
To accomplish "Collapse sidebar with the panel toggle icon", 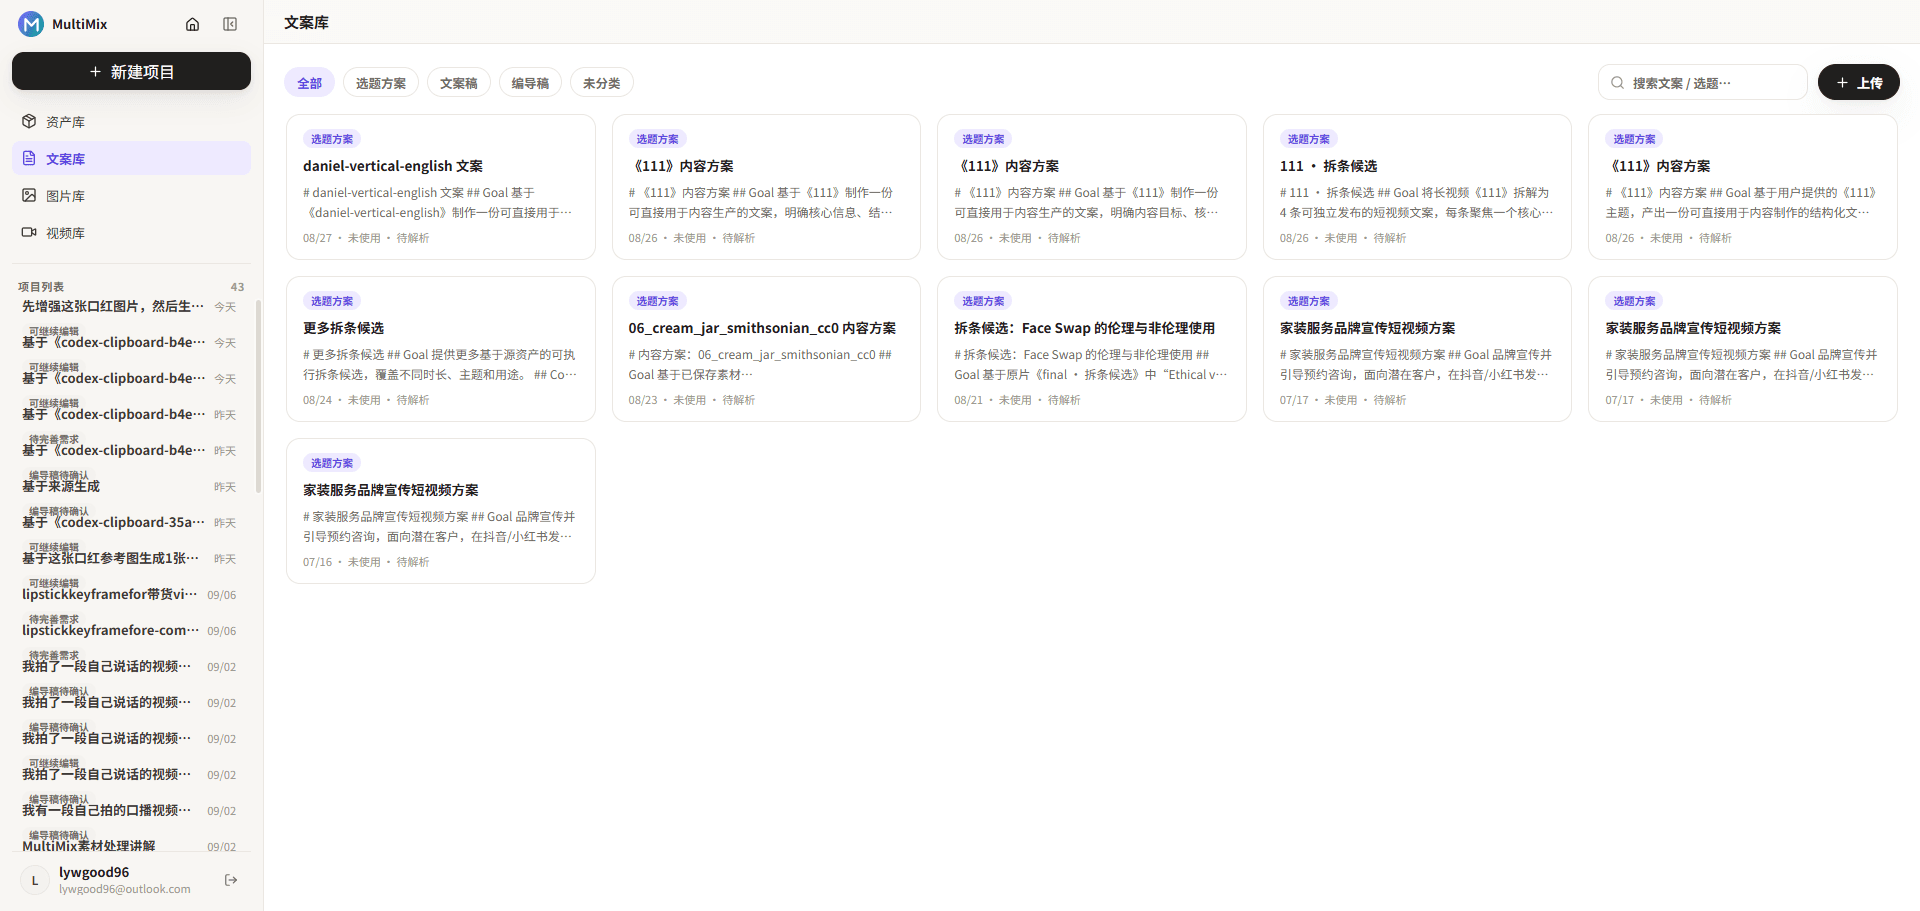I will tap(230, 24).
